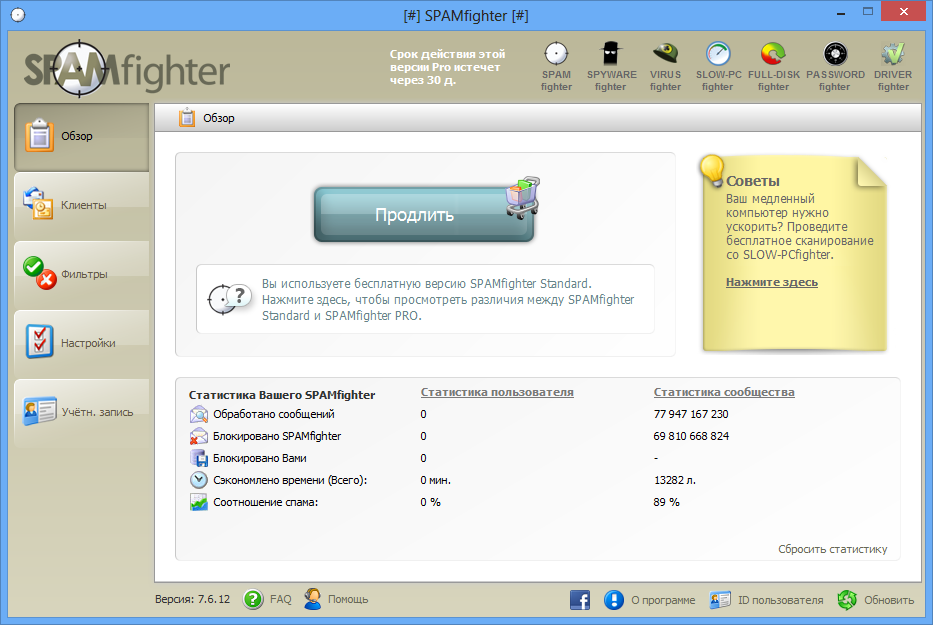Click the crosshair question mark icon
The image size is (933, 625).
[x=228, y=299]
